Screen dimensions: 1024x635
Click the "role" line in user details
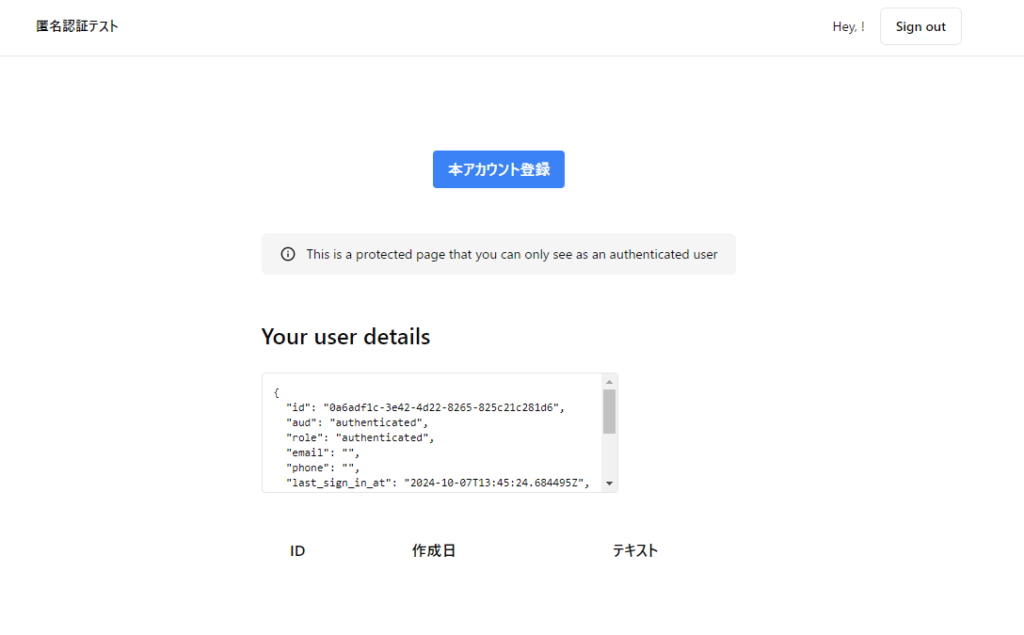[360, 438]
